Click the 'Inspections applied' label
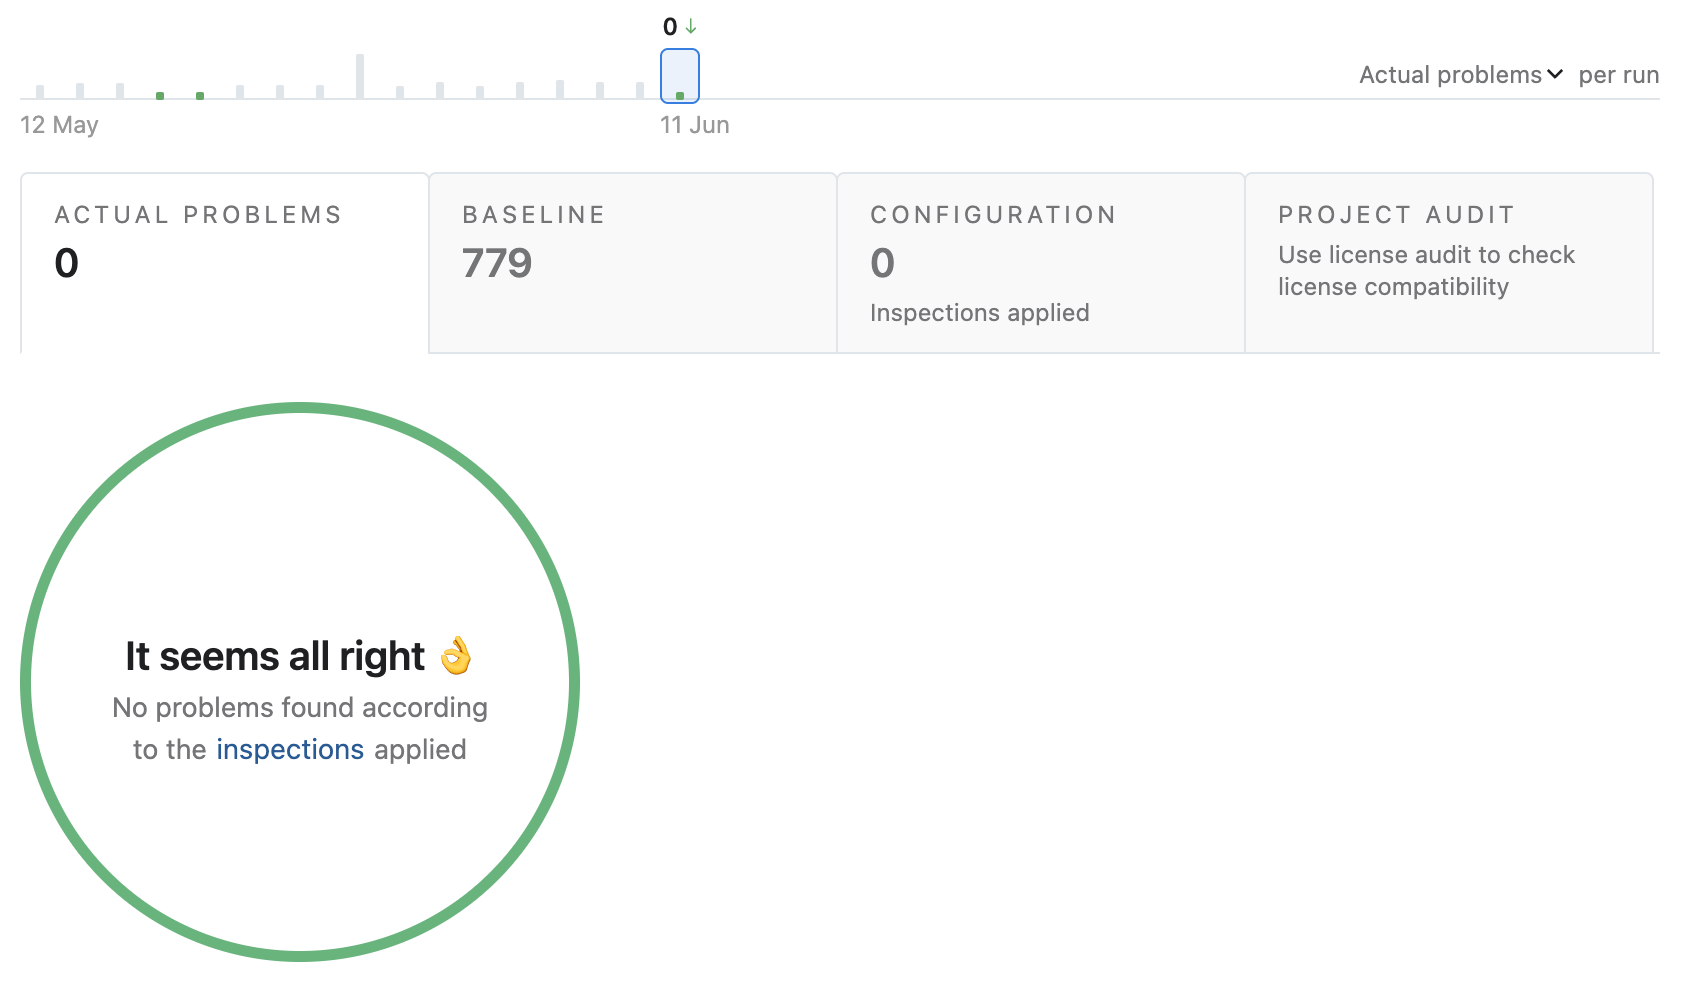Screen dimensions: 1692x1008 click(980, 313)
